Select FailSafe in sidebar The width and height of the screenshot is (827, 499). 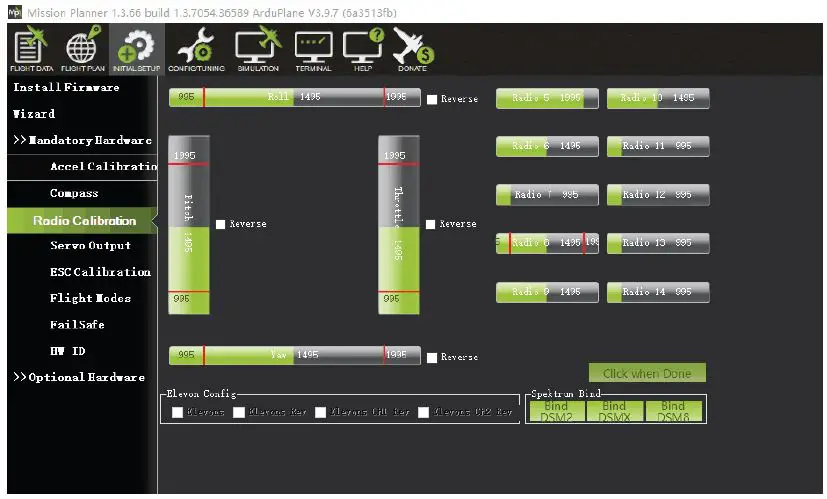point(77,325)
